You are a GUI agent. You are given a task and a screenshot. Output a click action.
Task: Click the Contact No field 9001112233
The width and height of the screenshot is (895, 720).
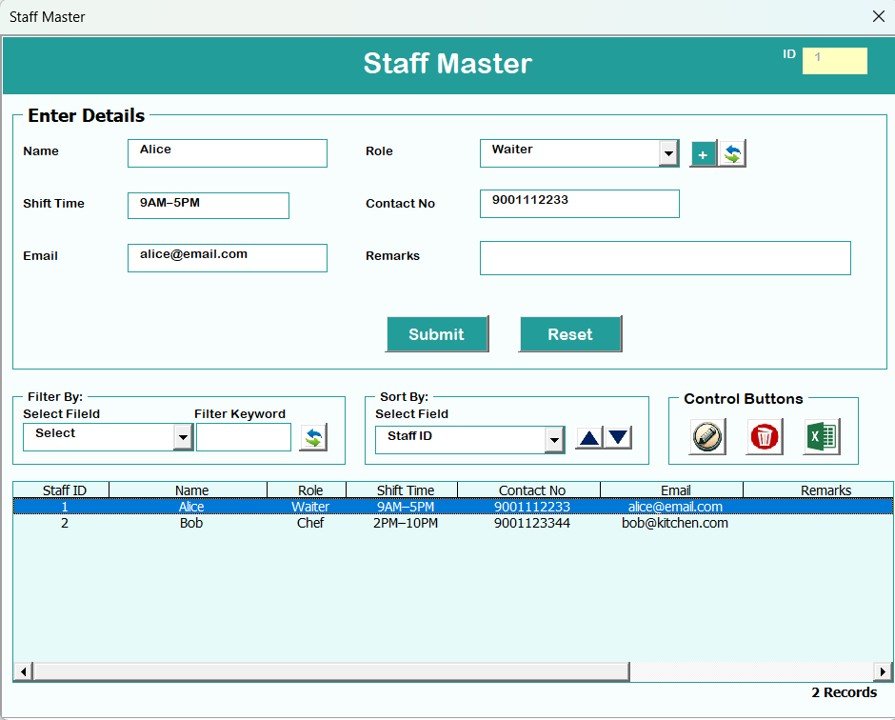[x=579, y=204]
